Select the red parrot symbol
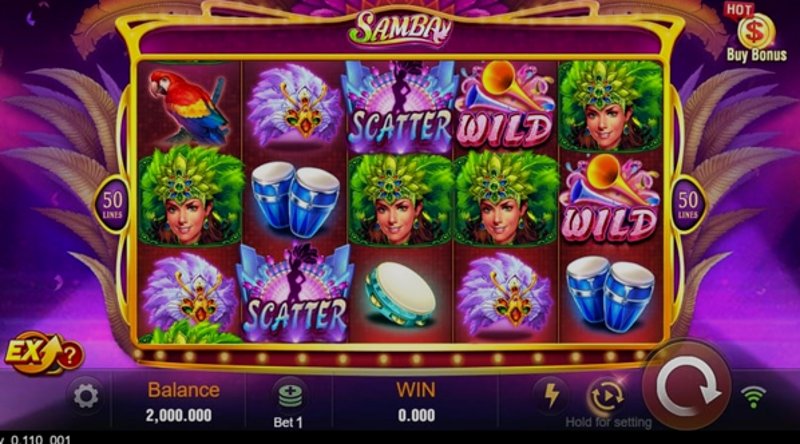Viewport: 800px width, 444px height. (189, 106)
